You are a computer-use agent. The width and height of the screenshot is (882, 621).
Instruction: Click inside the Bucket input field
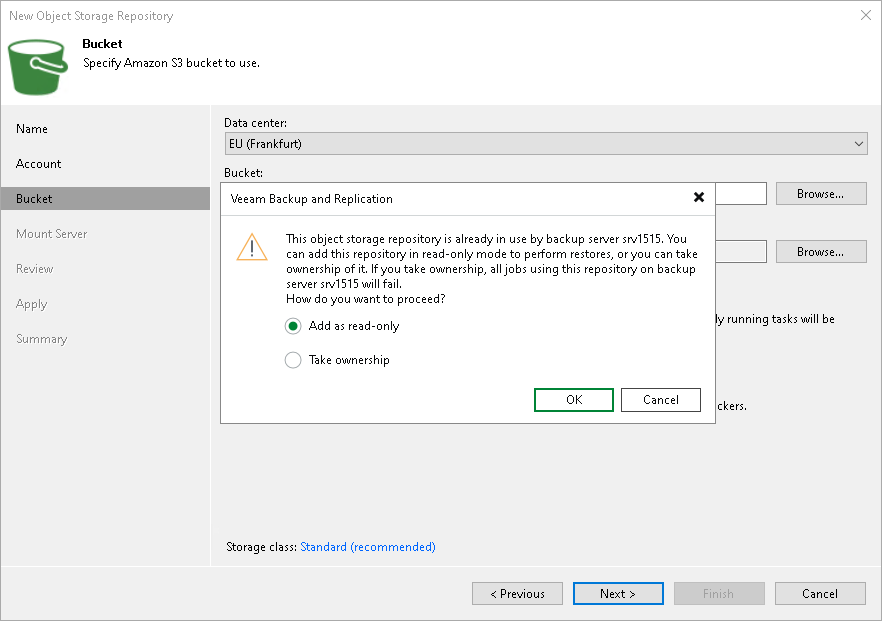click(741, 194)
